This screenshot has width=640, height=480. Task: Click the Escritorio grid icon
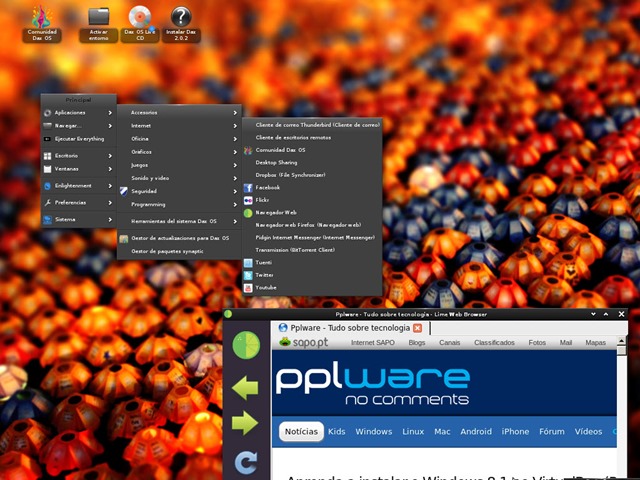48,156
